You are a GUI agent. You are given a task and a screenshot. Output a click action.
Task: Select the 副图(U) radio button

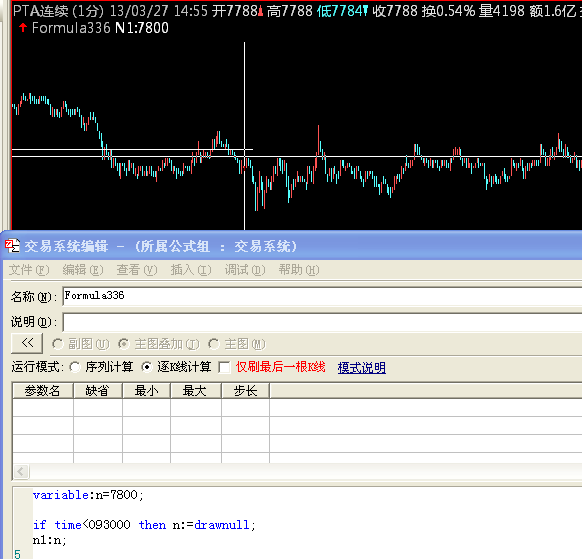click(x=58, y=344)
